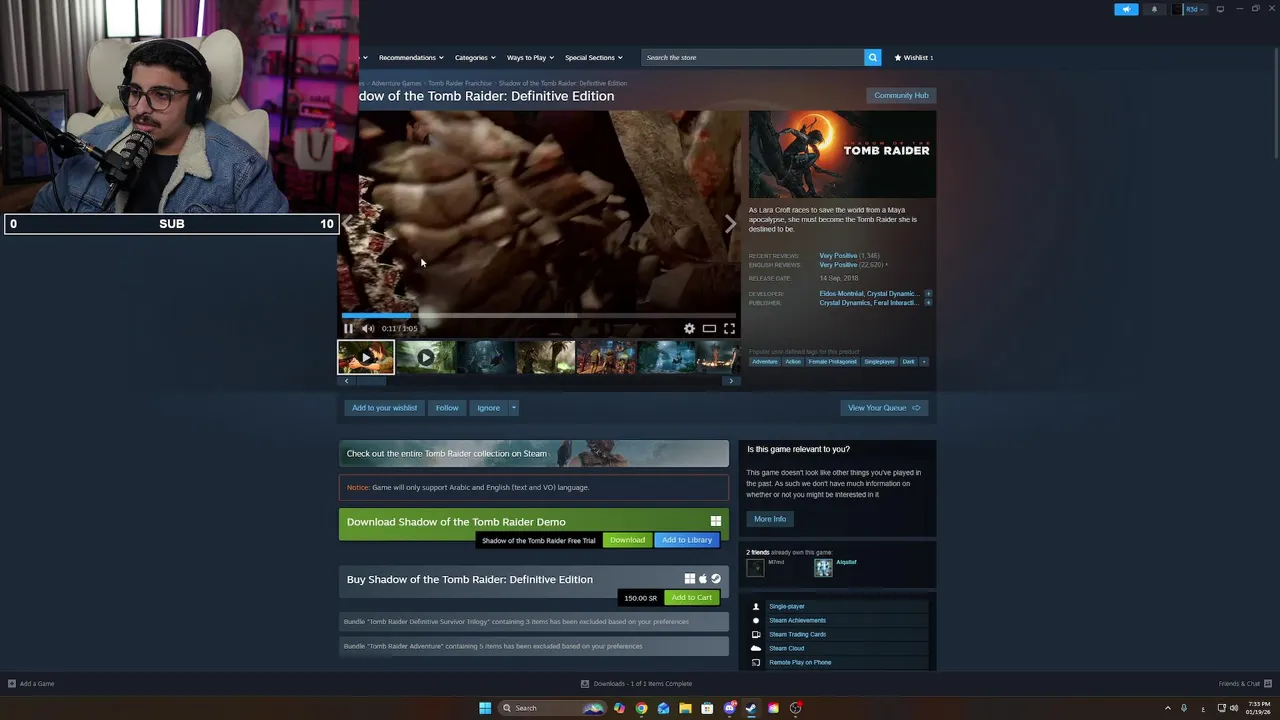The image size is (1280, 720).
Task: Open Tomb Raider Franchise breadcrumb
Action: tap(460, 83)
